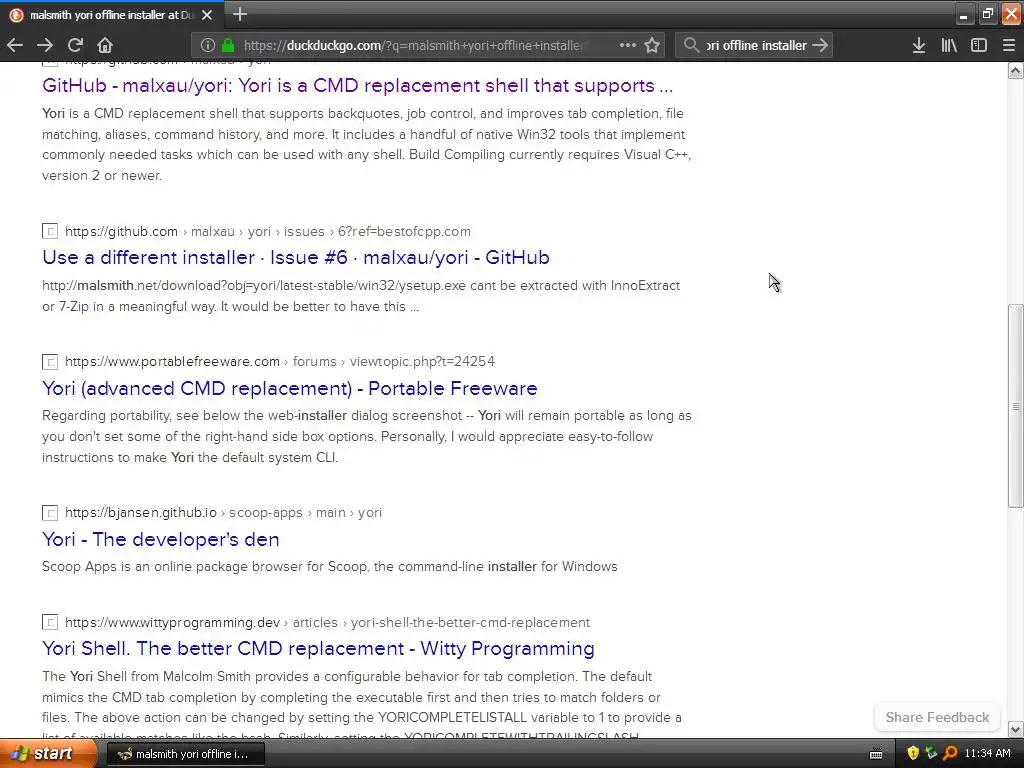Image resolution: width=1024 pixels, height=768 pixels.
Task: Open Yori Portable Freeware forum result
Action: pyautogui.click(x=290, y=389)
